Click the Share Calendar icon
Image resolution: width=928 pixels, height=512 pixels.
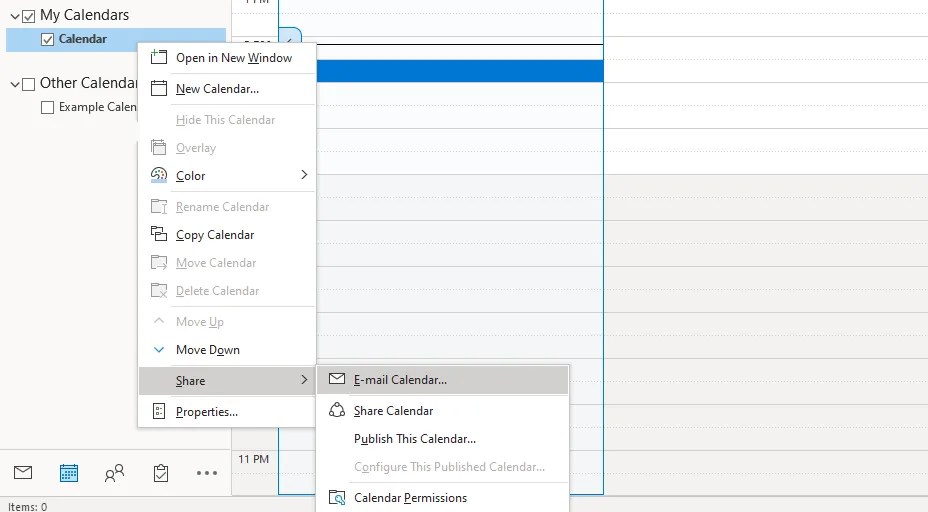(337, 410)
